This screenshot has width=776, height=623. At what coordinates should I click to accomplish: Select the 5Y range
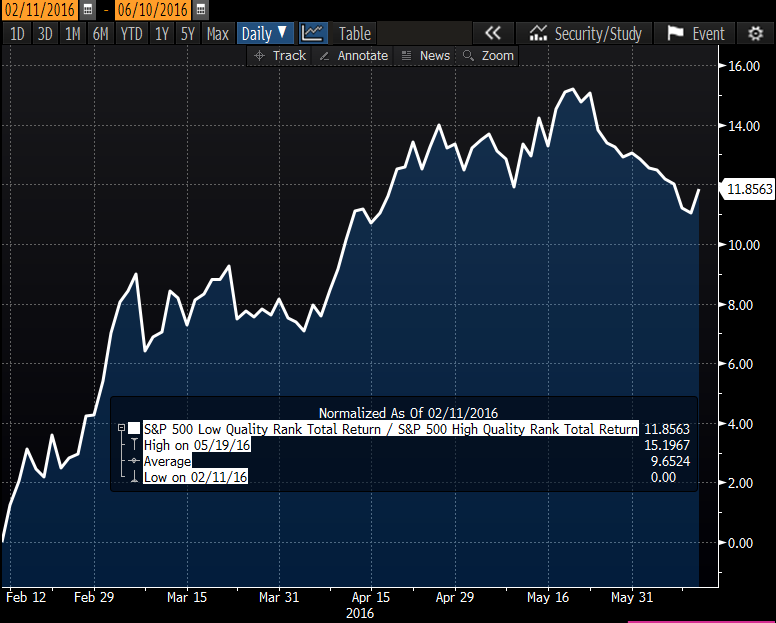(x=188, y=33)
